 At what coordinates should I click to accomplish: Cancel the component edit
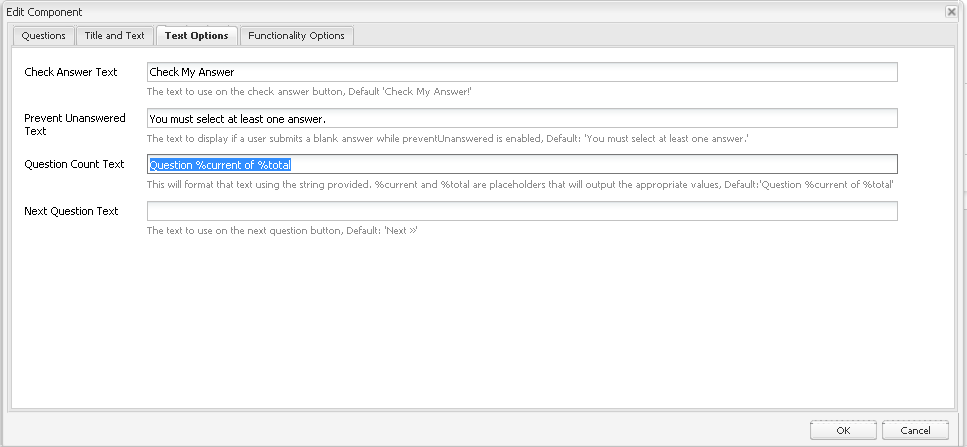pos(914,430)
